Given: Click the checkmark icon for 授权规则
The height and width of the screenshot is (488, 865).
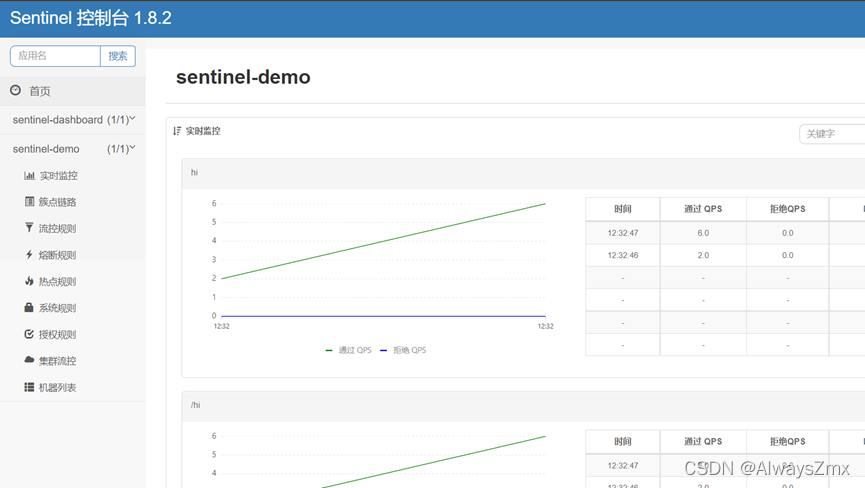Looking at the screenshot, I should click(29, 334).
